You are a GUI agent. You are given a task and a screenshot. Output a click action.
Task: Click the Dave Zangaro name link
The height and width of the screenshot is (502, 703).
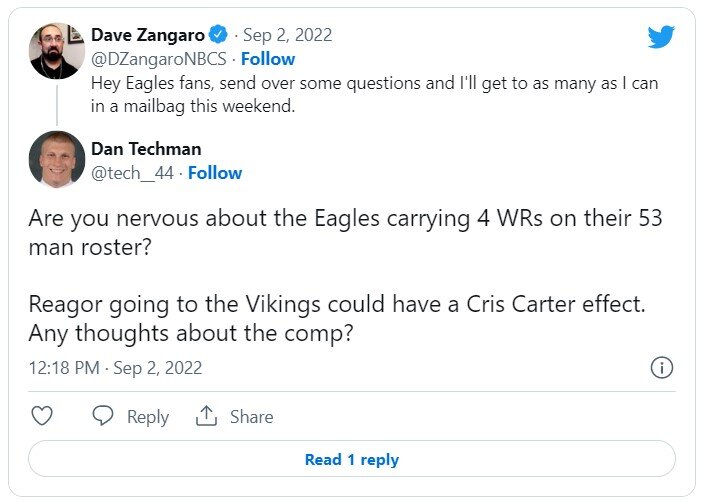[x=147, y=37]
